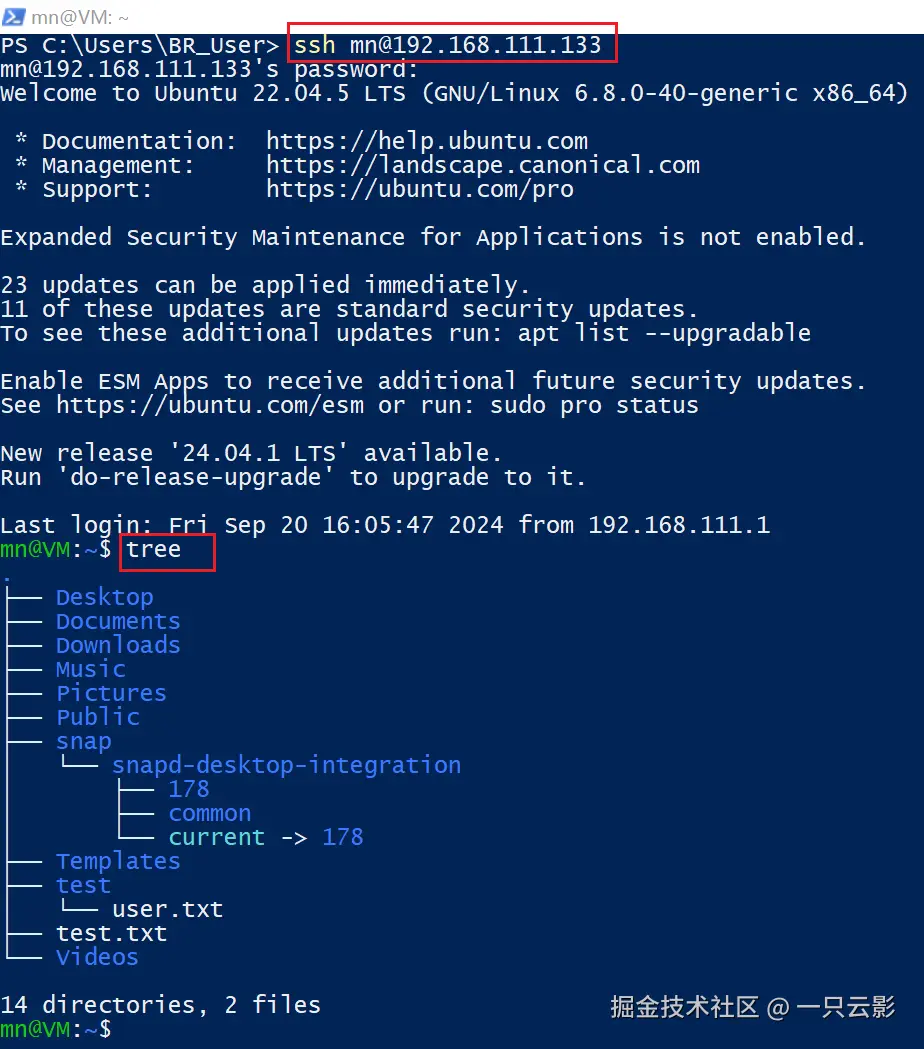Click the test.txt file entry
This screenshot has height=1049, width=924.
pos(111,933)
